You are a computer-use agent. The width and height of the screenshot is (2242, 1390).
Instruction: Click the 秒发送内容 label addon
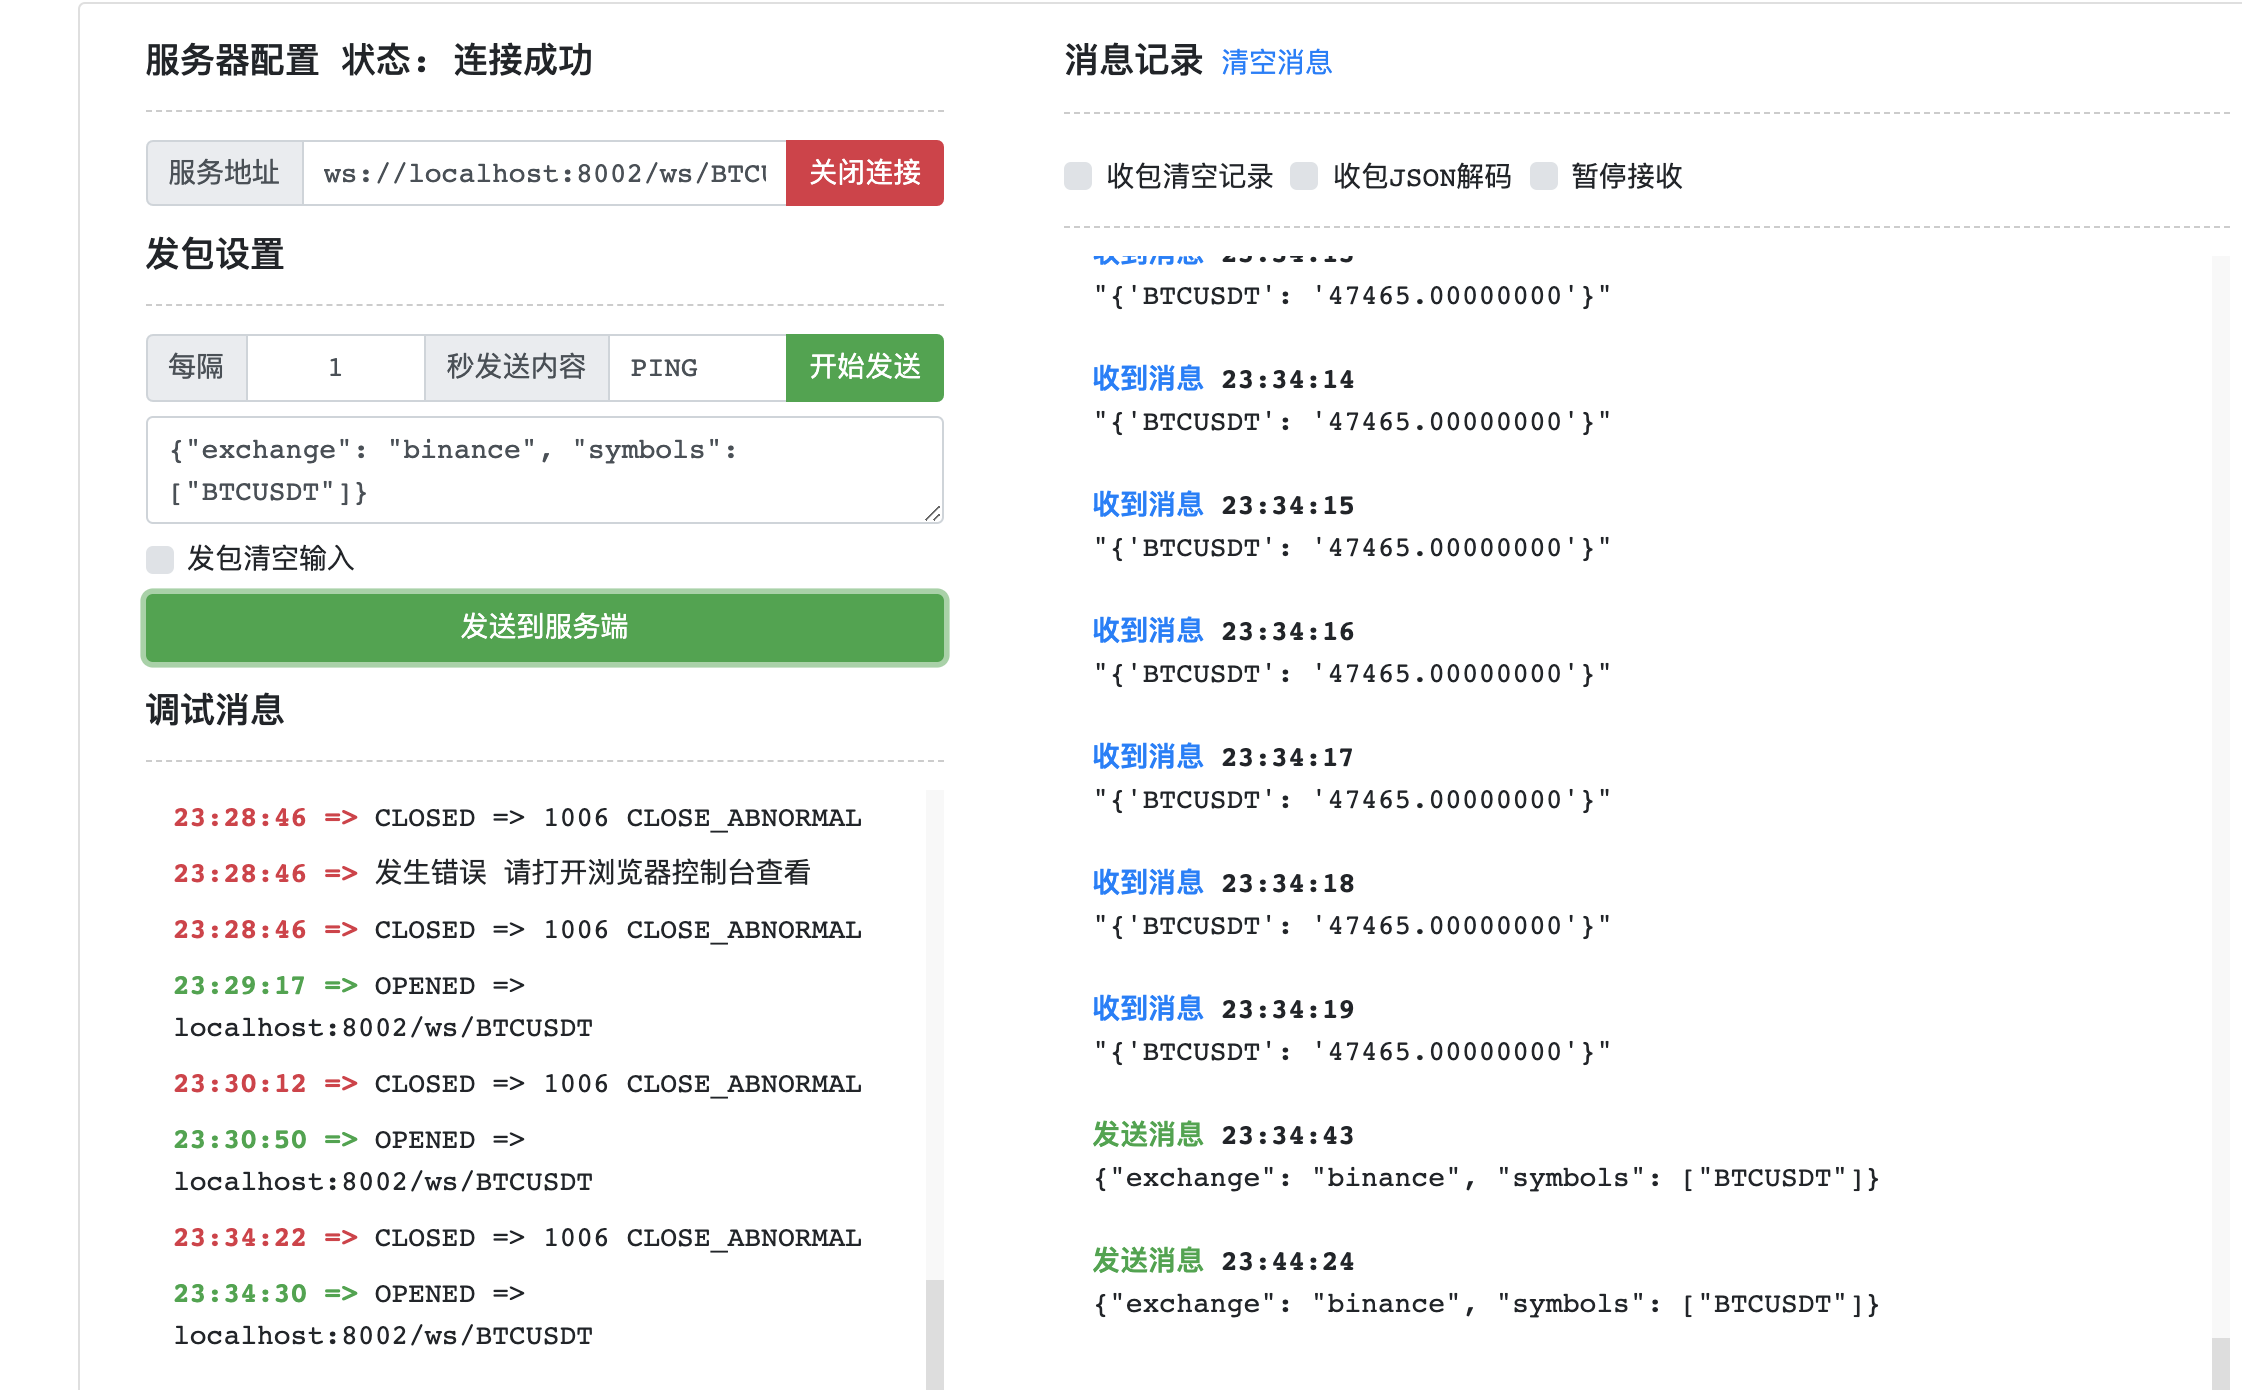[x=516, y=367]
